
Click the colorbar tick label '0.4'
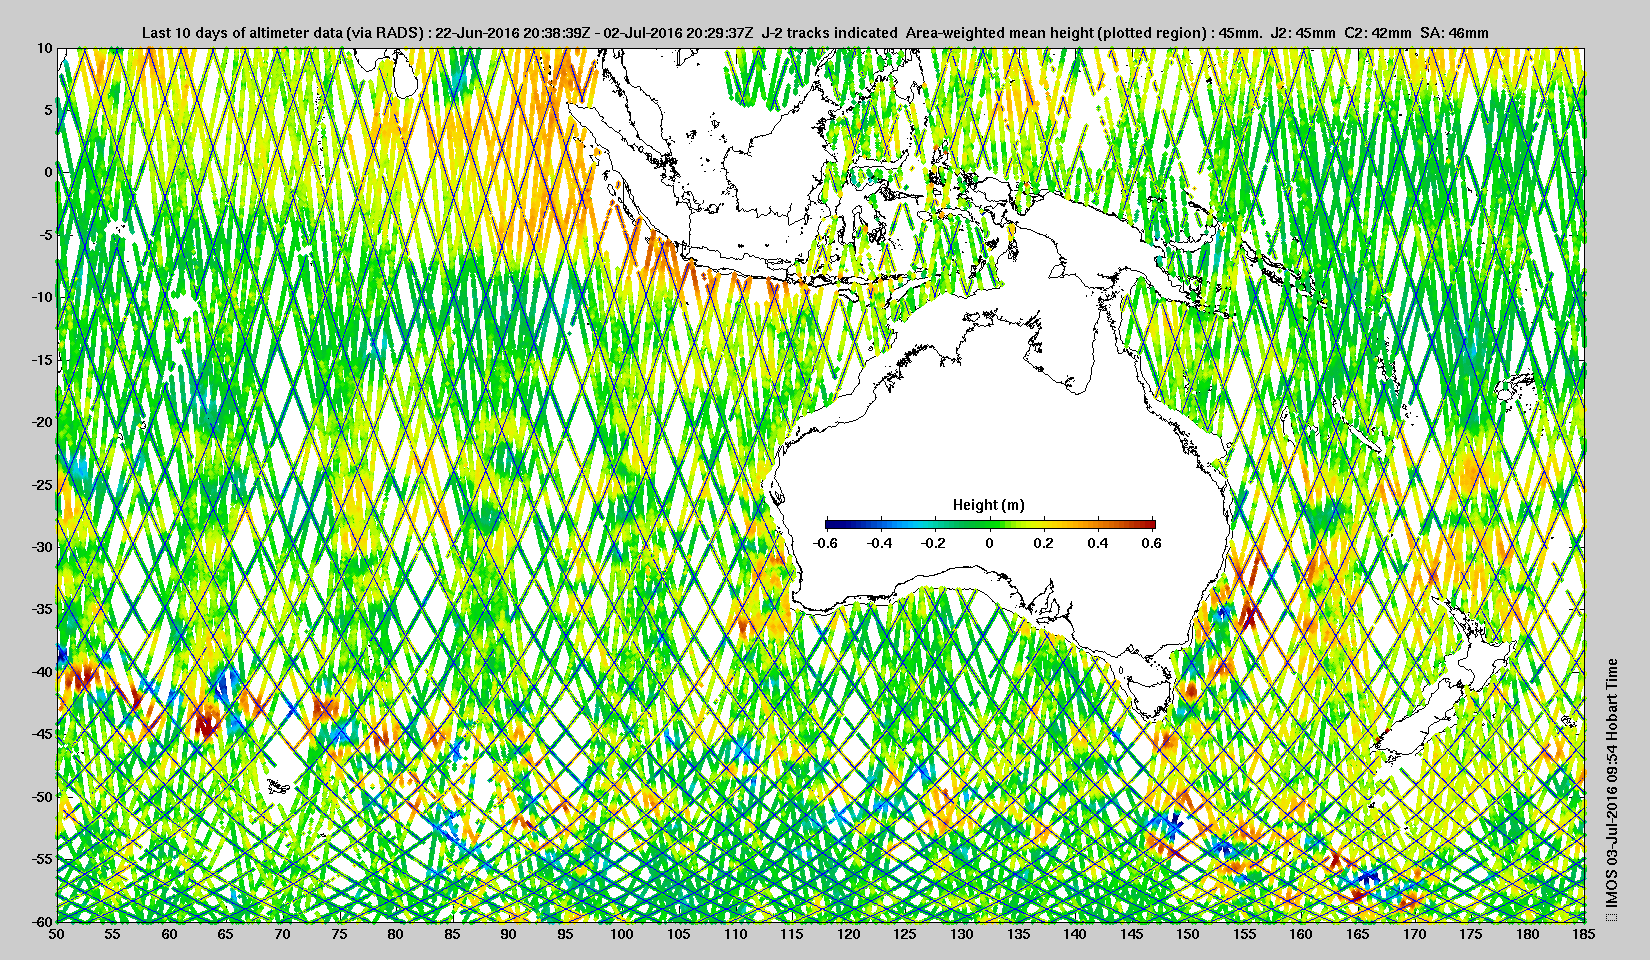1097,543
